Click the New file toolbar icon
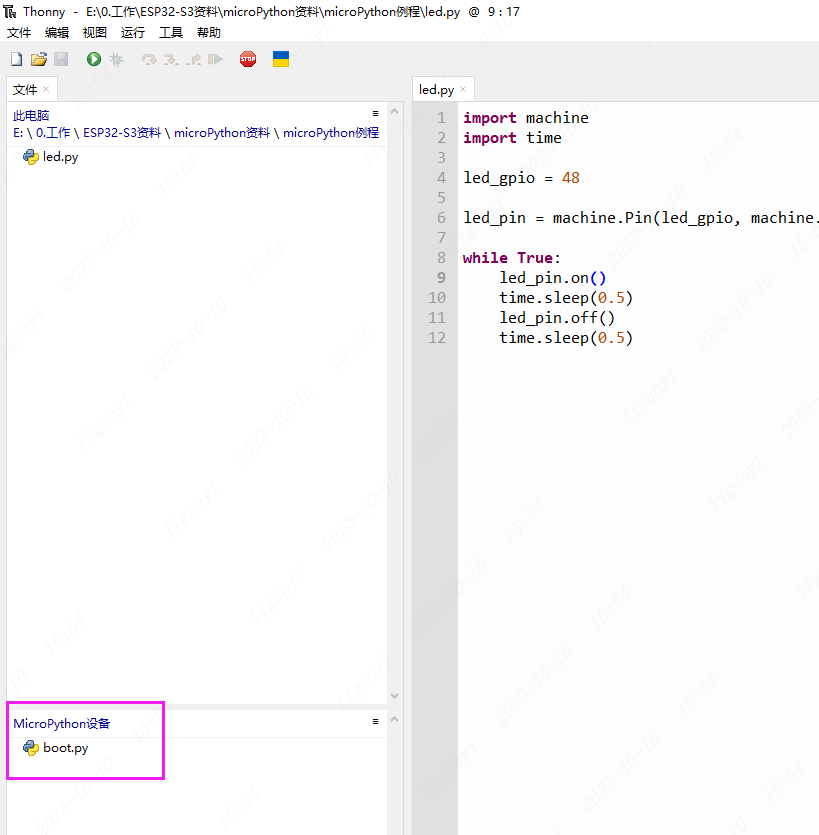The width and height of the screenshot is (819, 835). click(x=17, y=59)
